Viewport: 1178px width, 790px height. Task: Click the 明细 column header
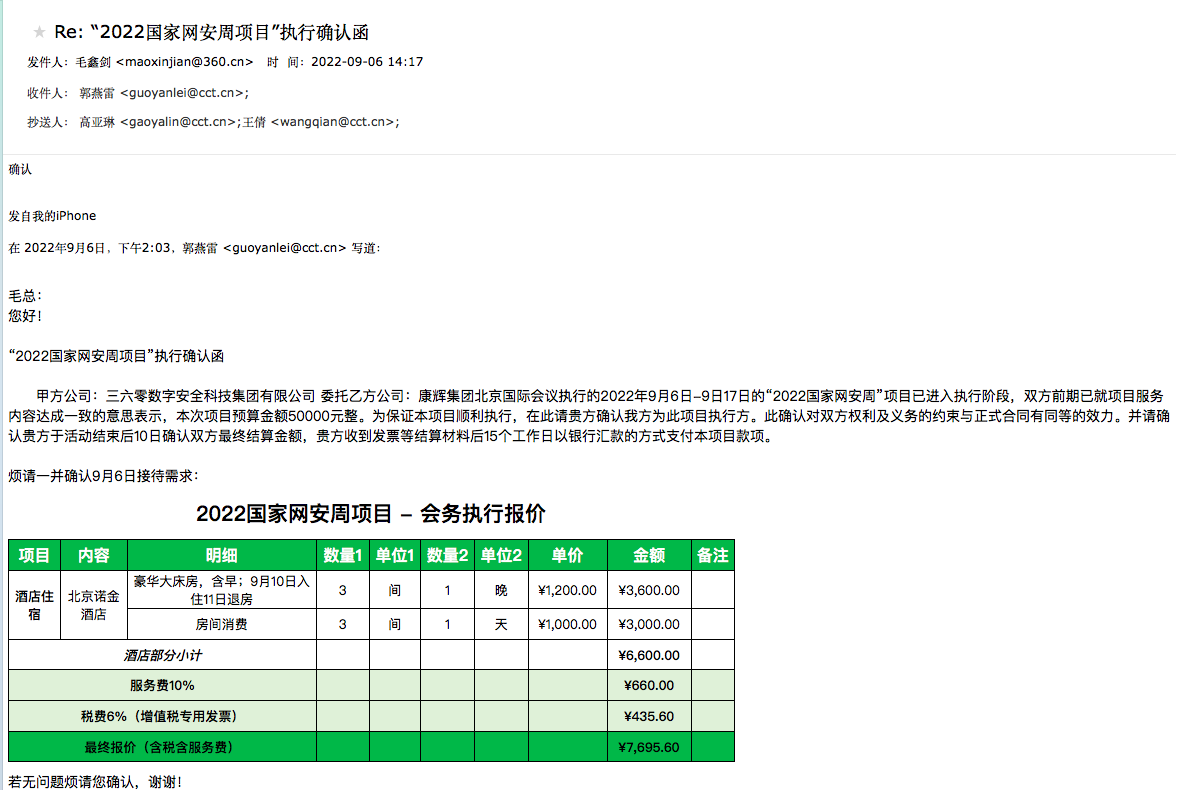click(x=221, y=555)
